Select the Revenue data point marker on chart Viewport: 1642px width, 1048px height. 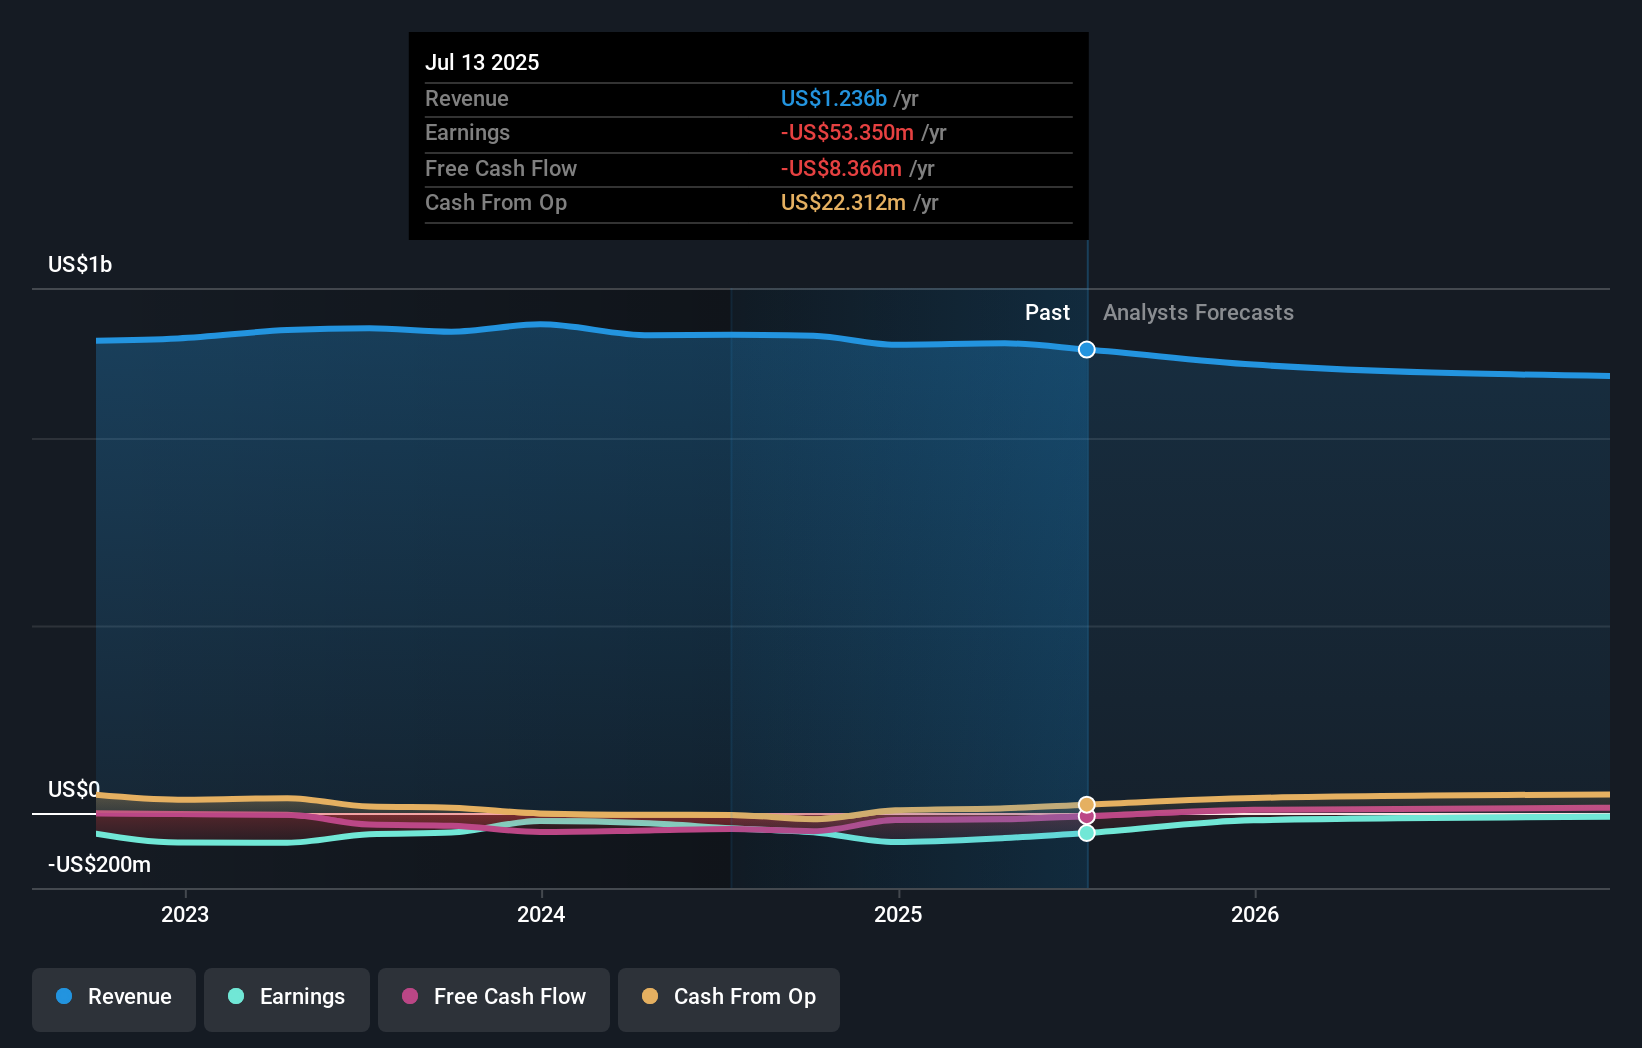pos(1087,350)
